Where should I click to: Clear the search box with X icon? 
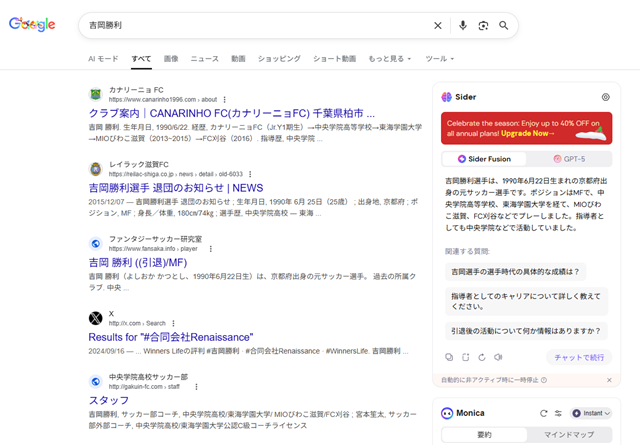437,25
